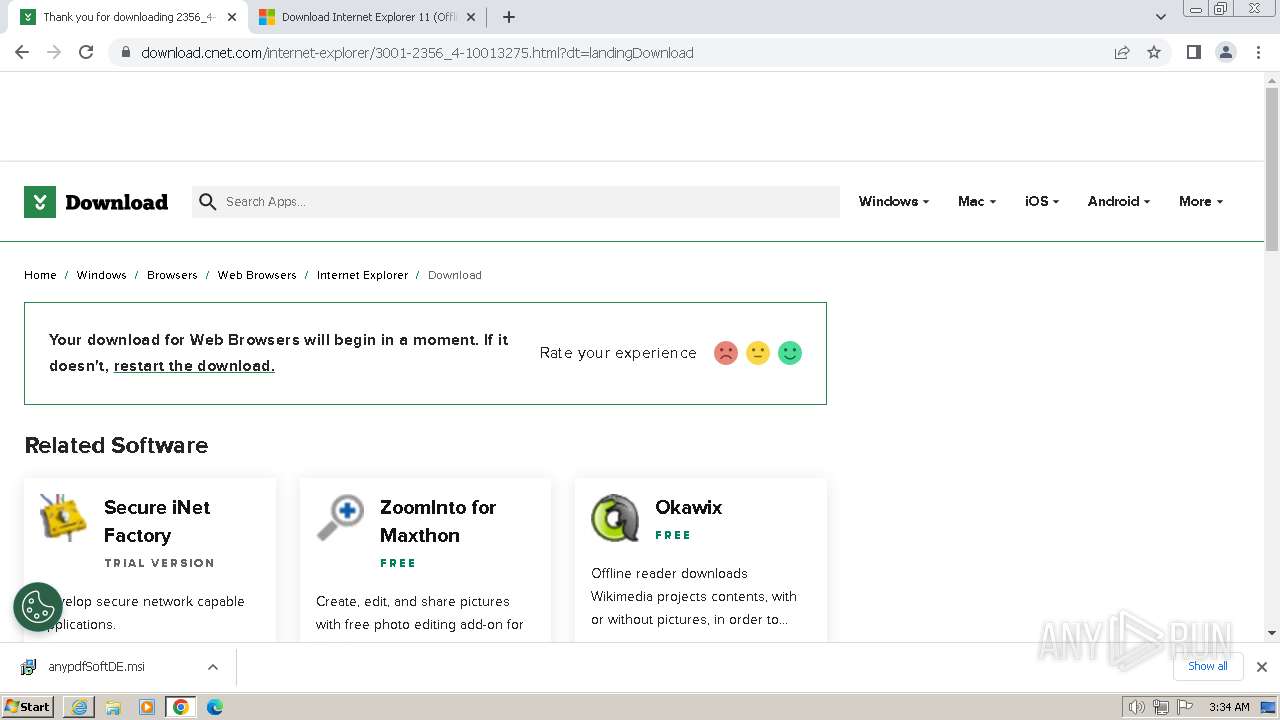Click the address bar URL
The width and height of the screenshot is (1280, 720).
tap(417, 53)
